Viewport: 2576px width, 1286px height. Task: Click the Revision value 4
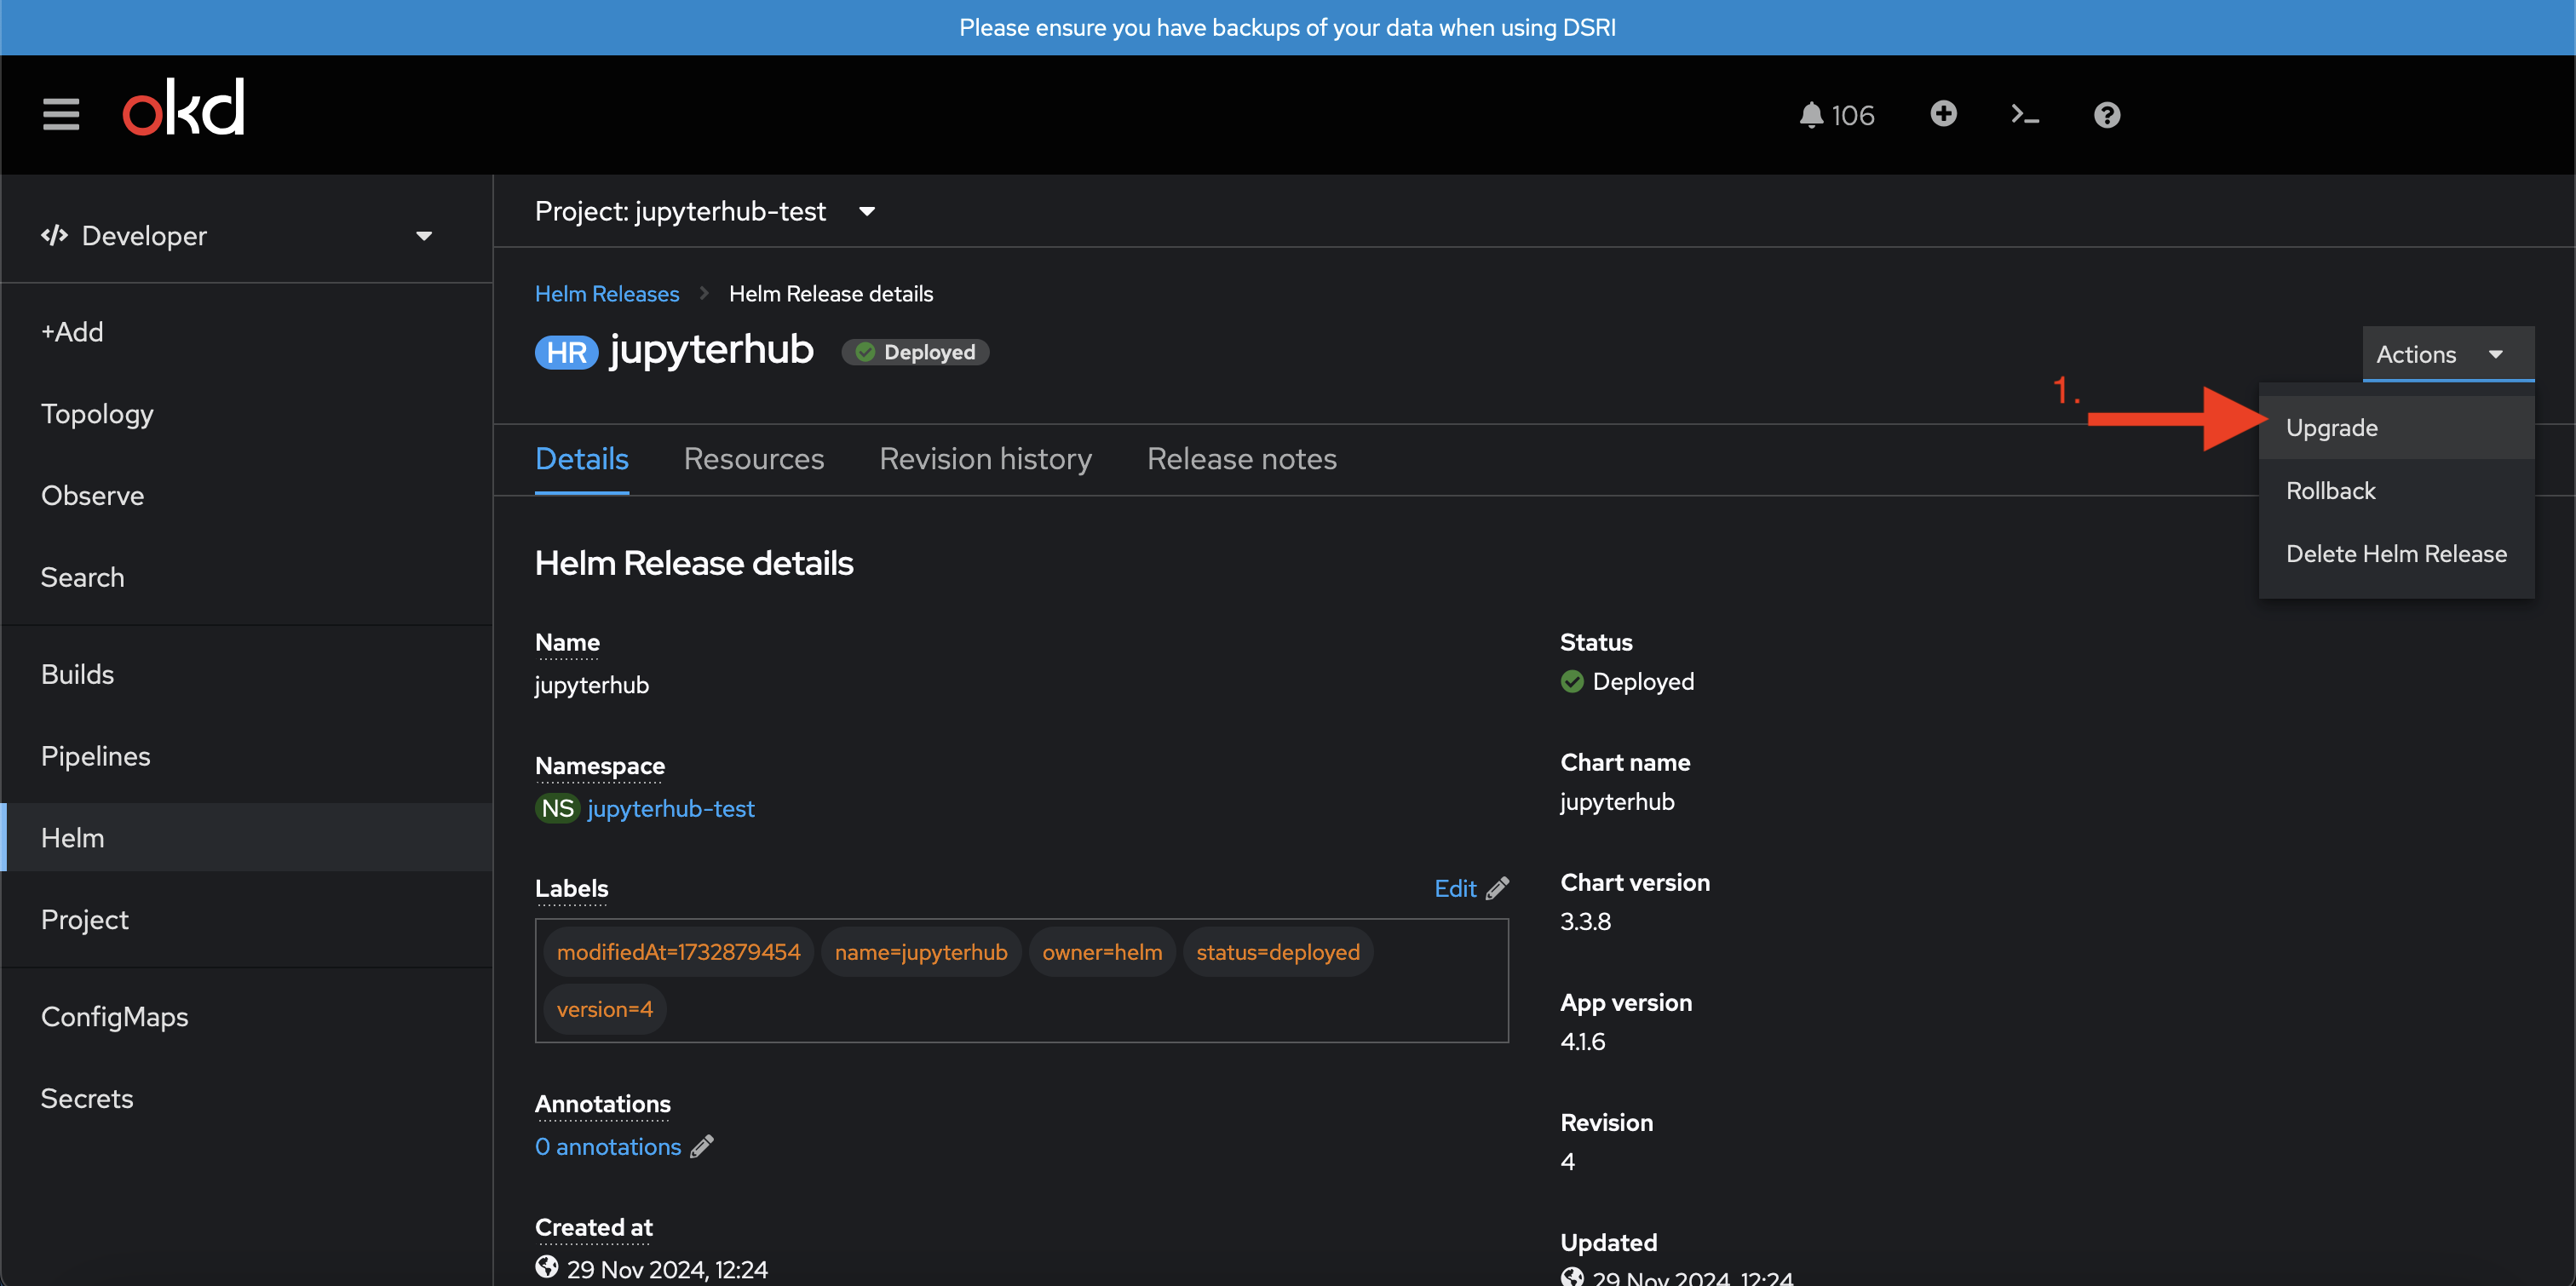[x=1568, y=1162]
